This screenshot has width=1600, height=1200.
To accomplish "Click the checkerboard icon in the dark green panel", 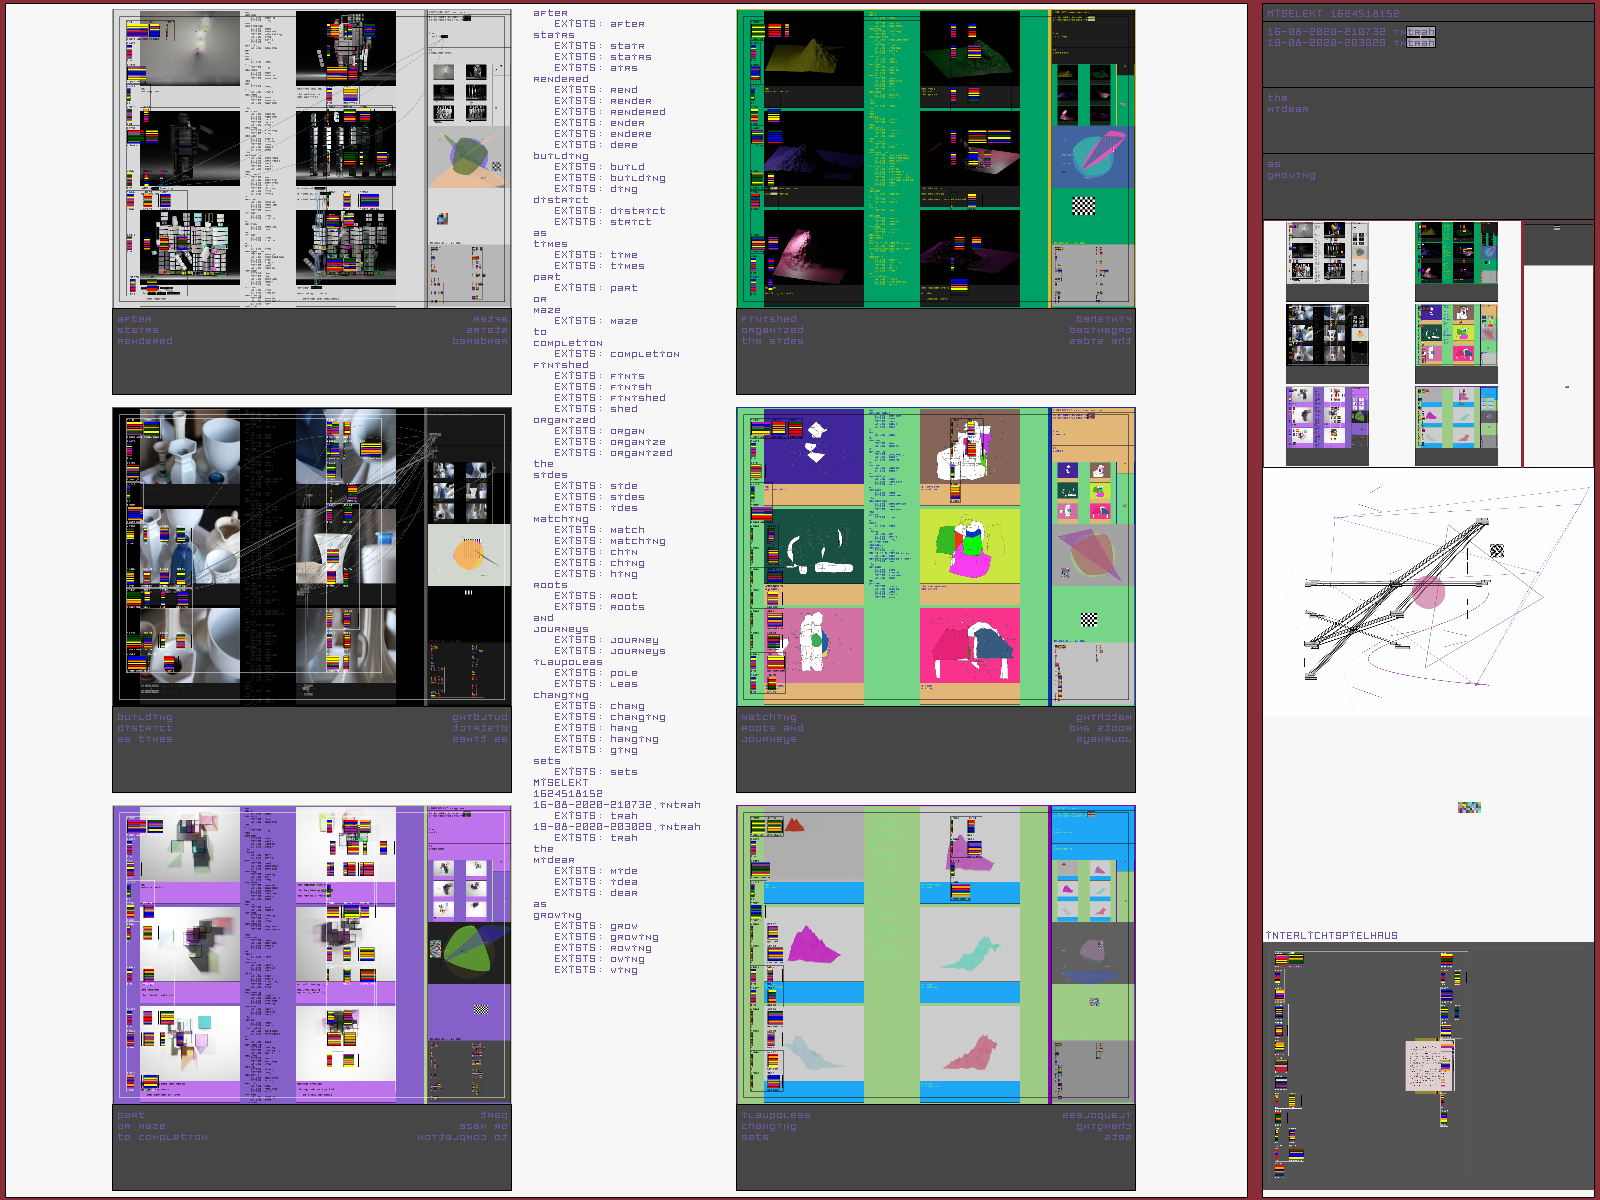I will 1084,207.
